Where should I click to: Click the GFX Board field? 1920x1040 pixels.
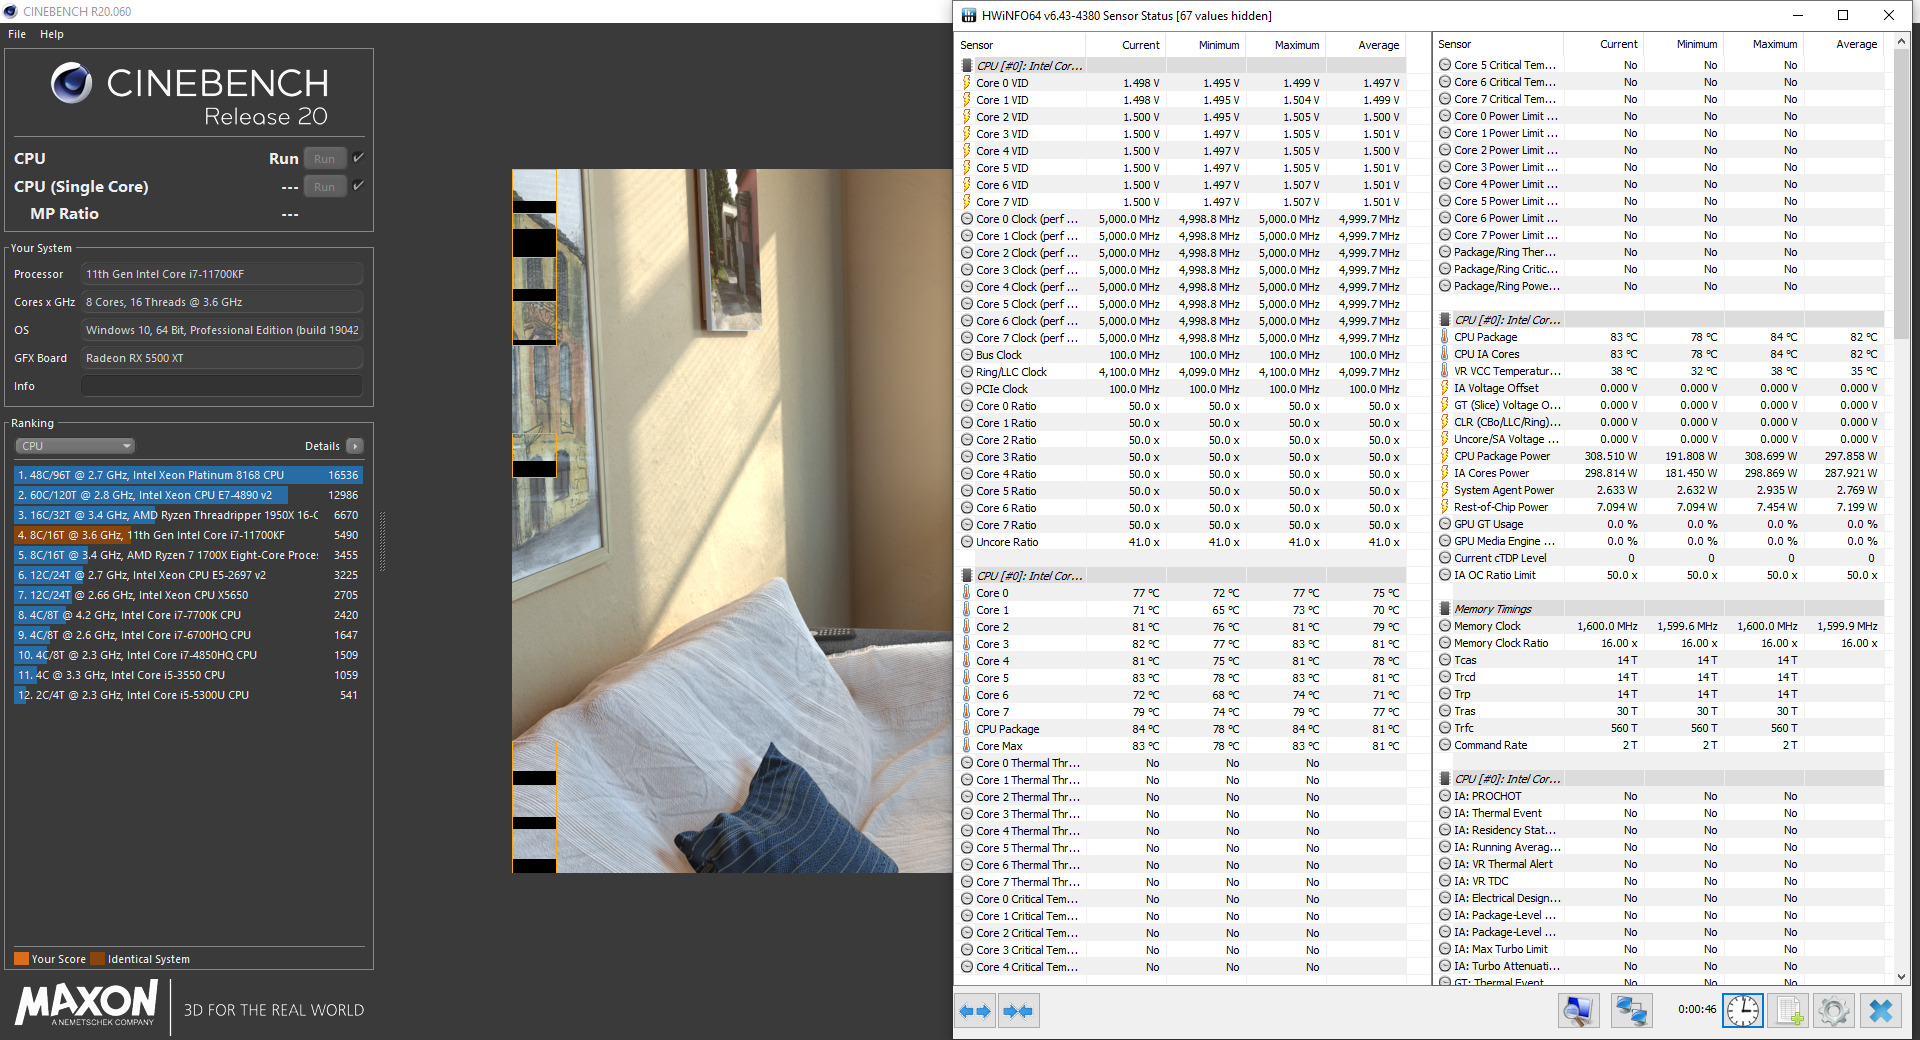pyautogui.click(x=222, y=358)
